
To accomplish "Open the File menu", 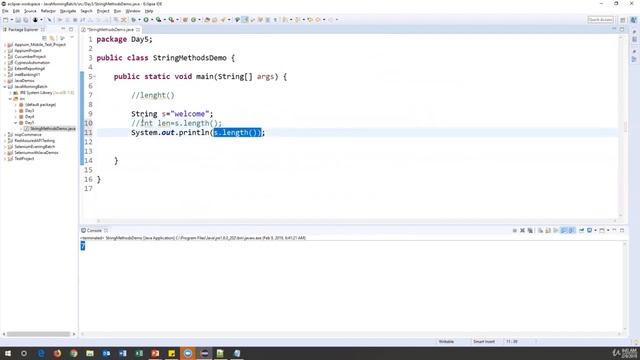I will pos(5,11).
